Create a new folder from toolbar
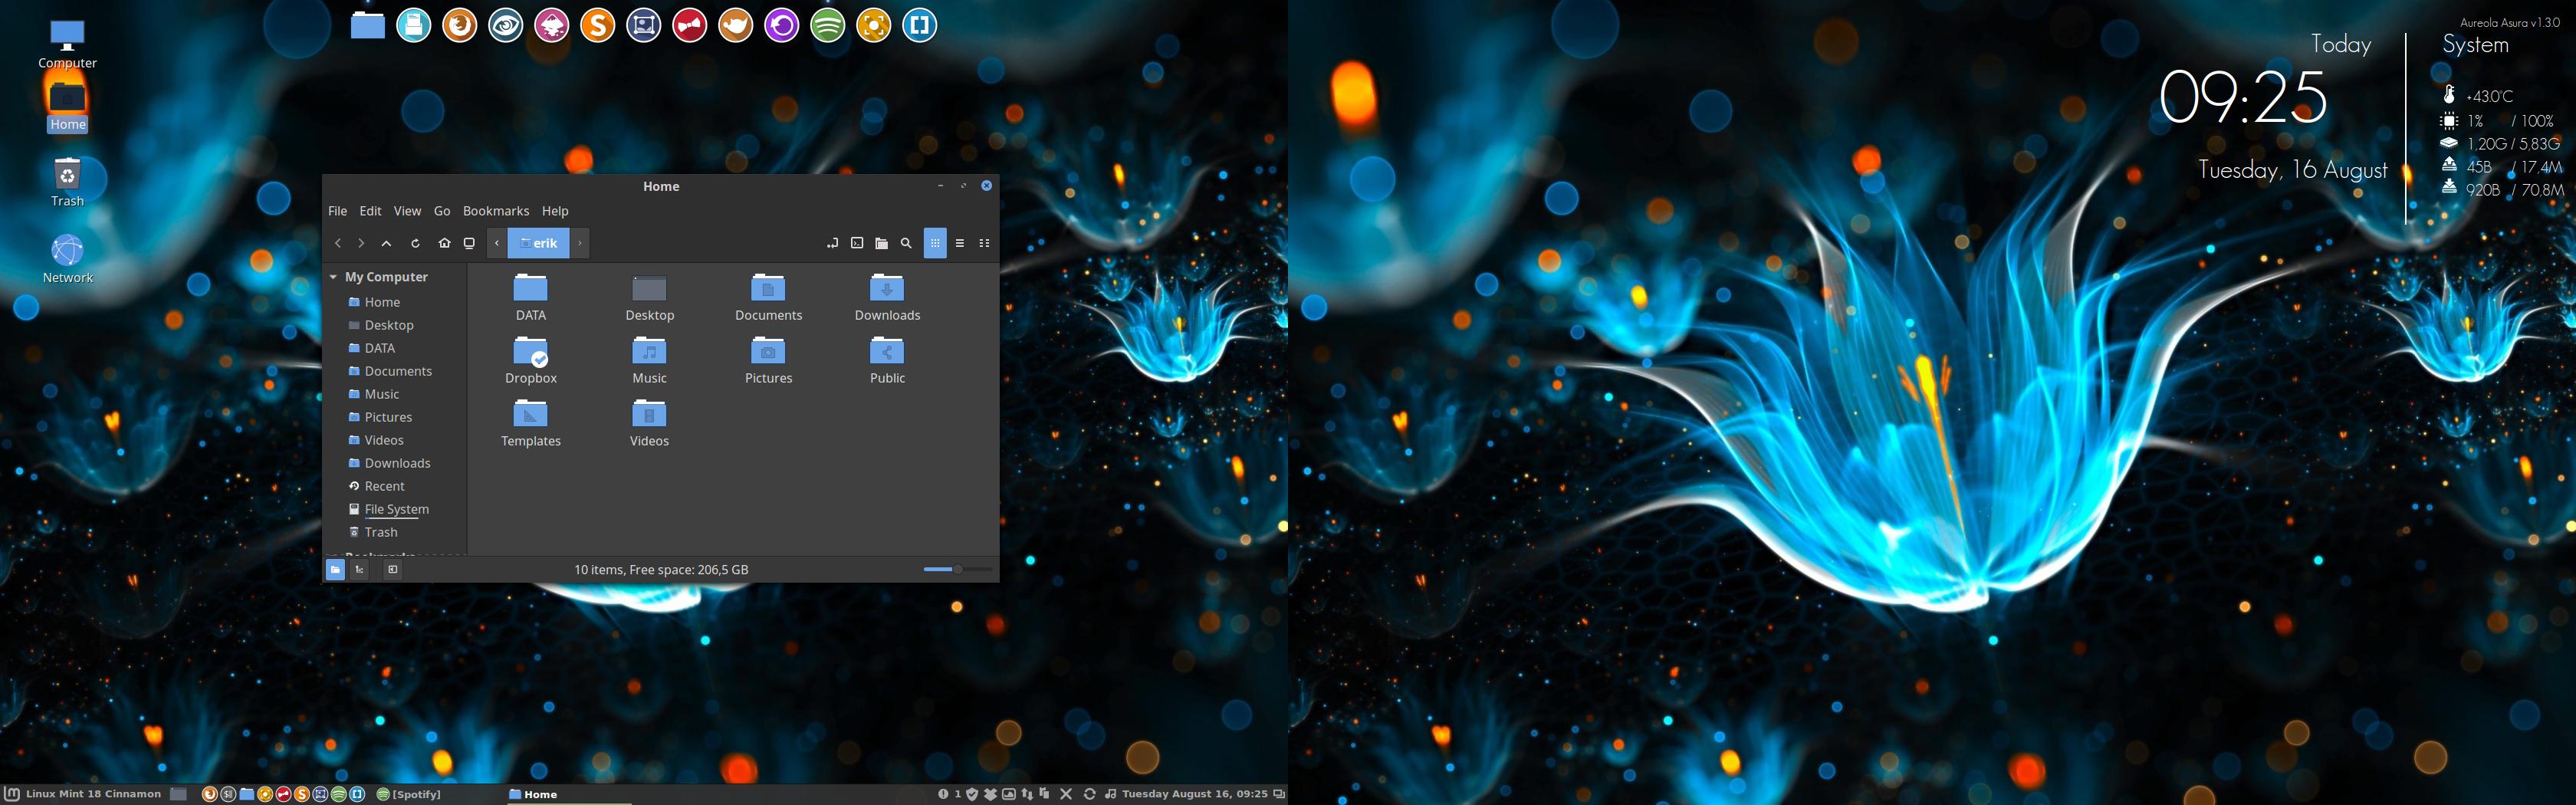Image resolution: width=2576 pixels, height=805 pixels. [881, 243]
